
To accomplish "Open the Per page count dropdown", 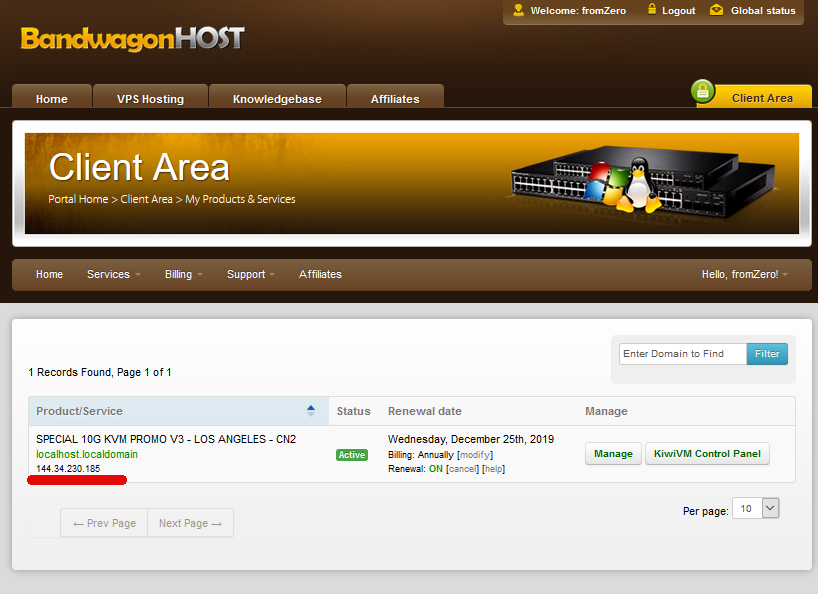I will [x=755, y=508].
